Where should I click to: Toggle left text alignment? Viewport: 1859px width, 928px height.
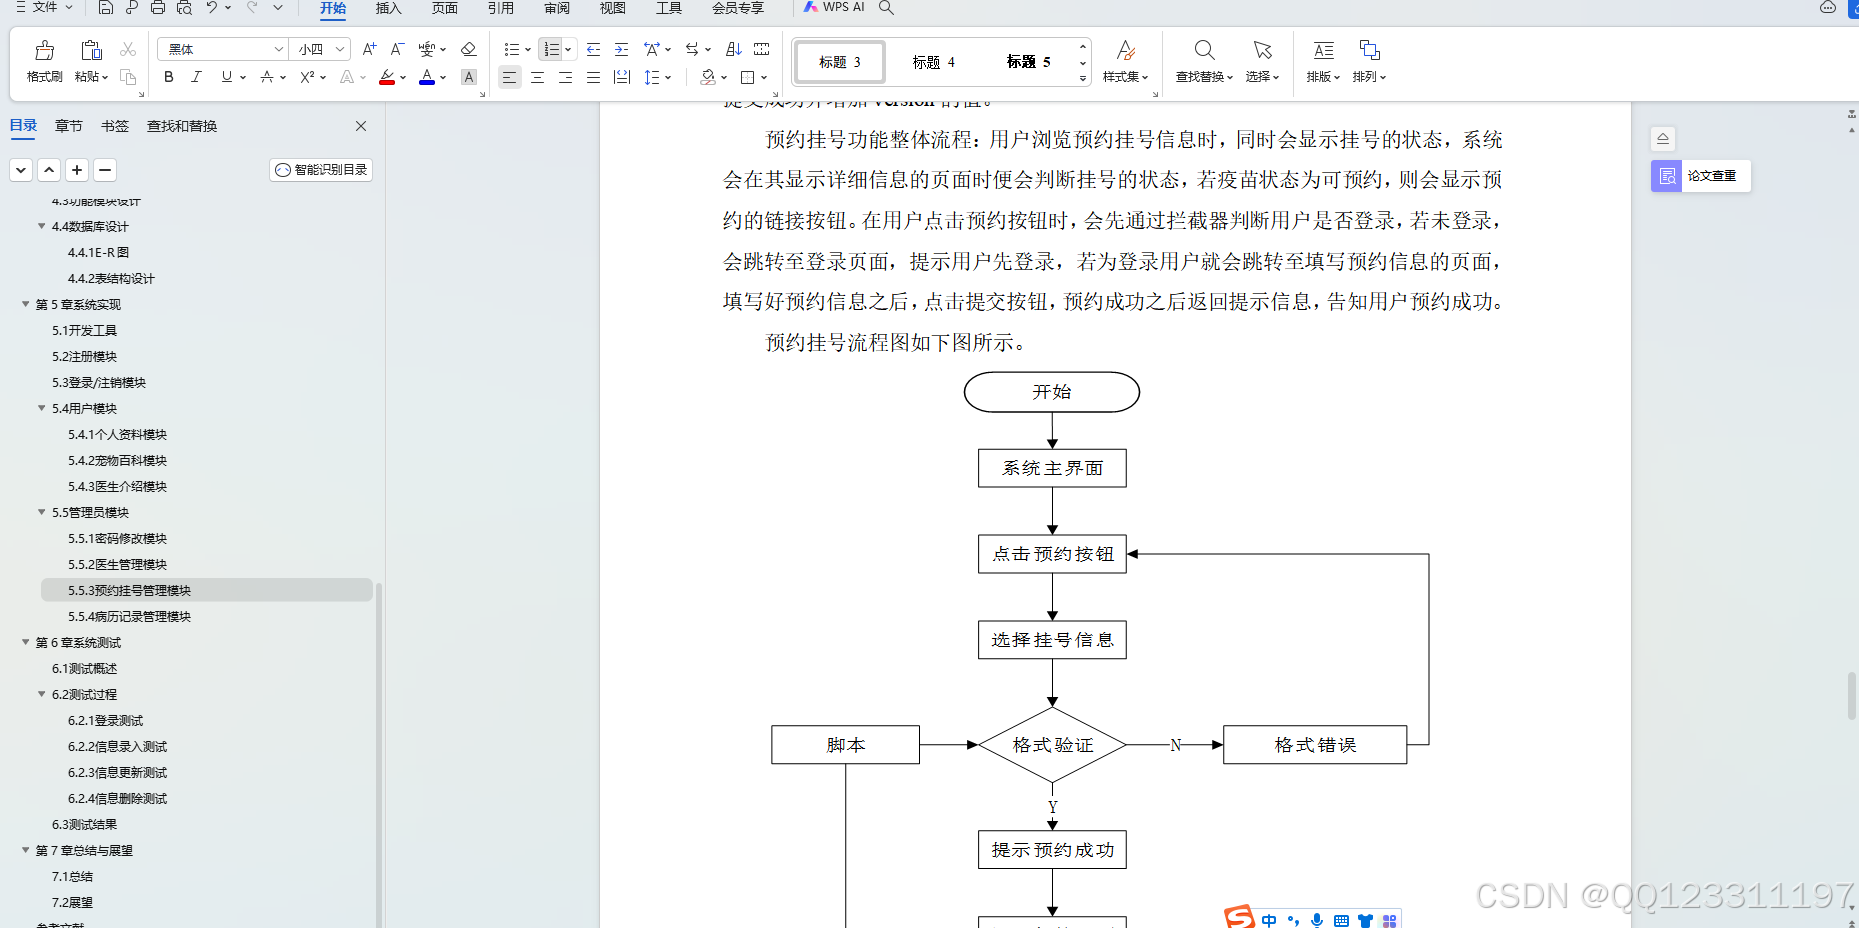pyautogui.click(x=509, y=77)
